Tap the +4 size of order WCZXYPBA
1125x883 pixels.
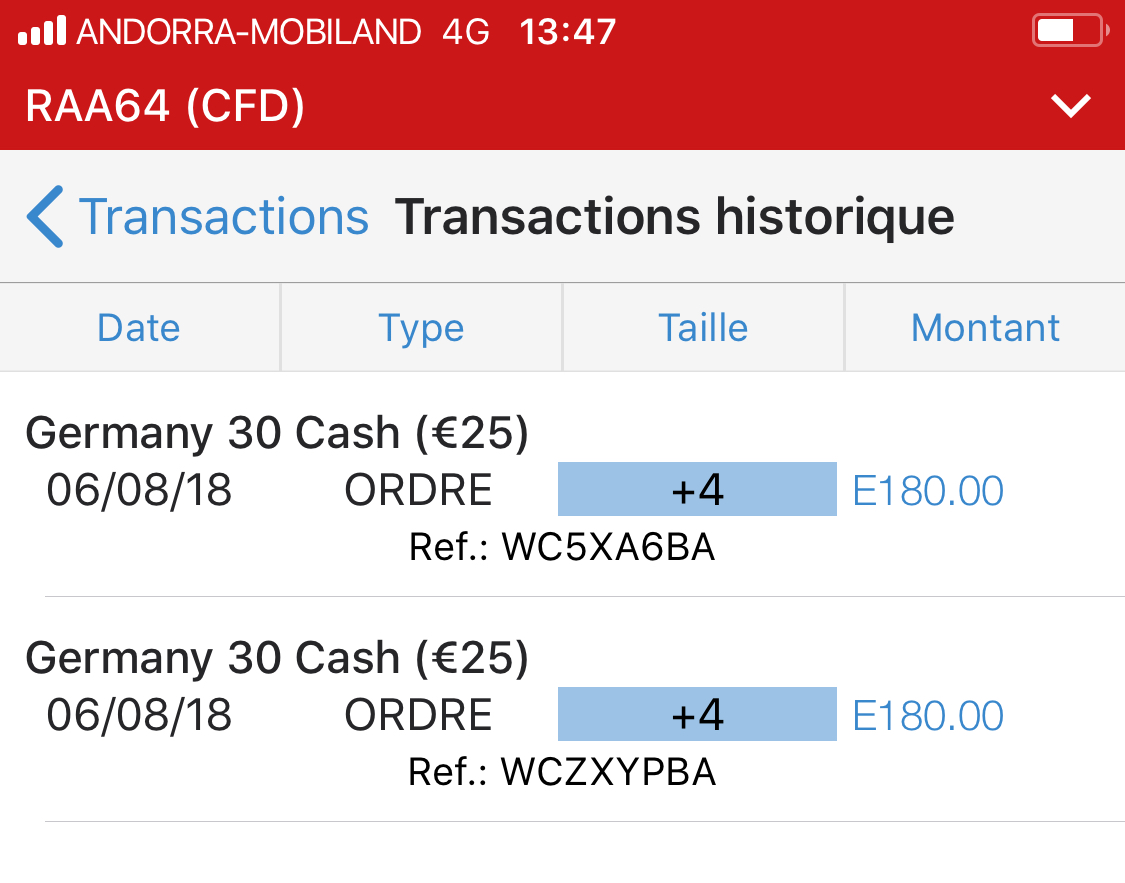[x=697, y=715]
